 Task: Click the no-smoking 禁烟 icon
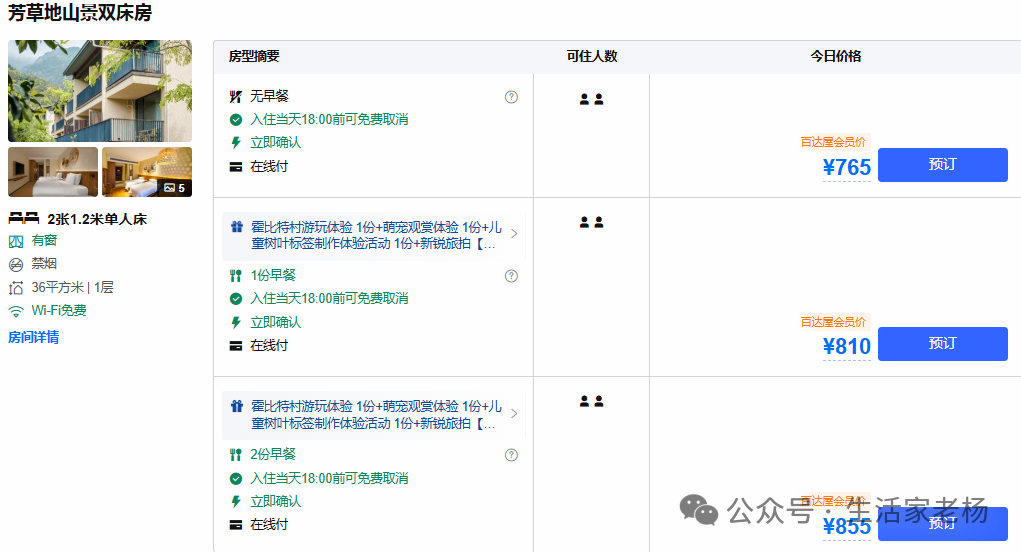pyautogui.click(x=16, y=264)
